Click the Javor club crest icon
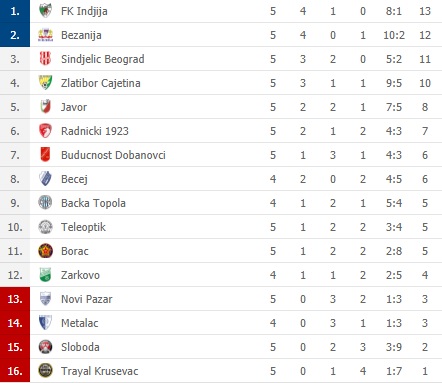The height and width of the screenshot is (383, 442). coord(45,107)
